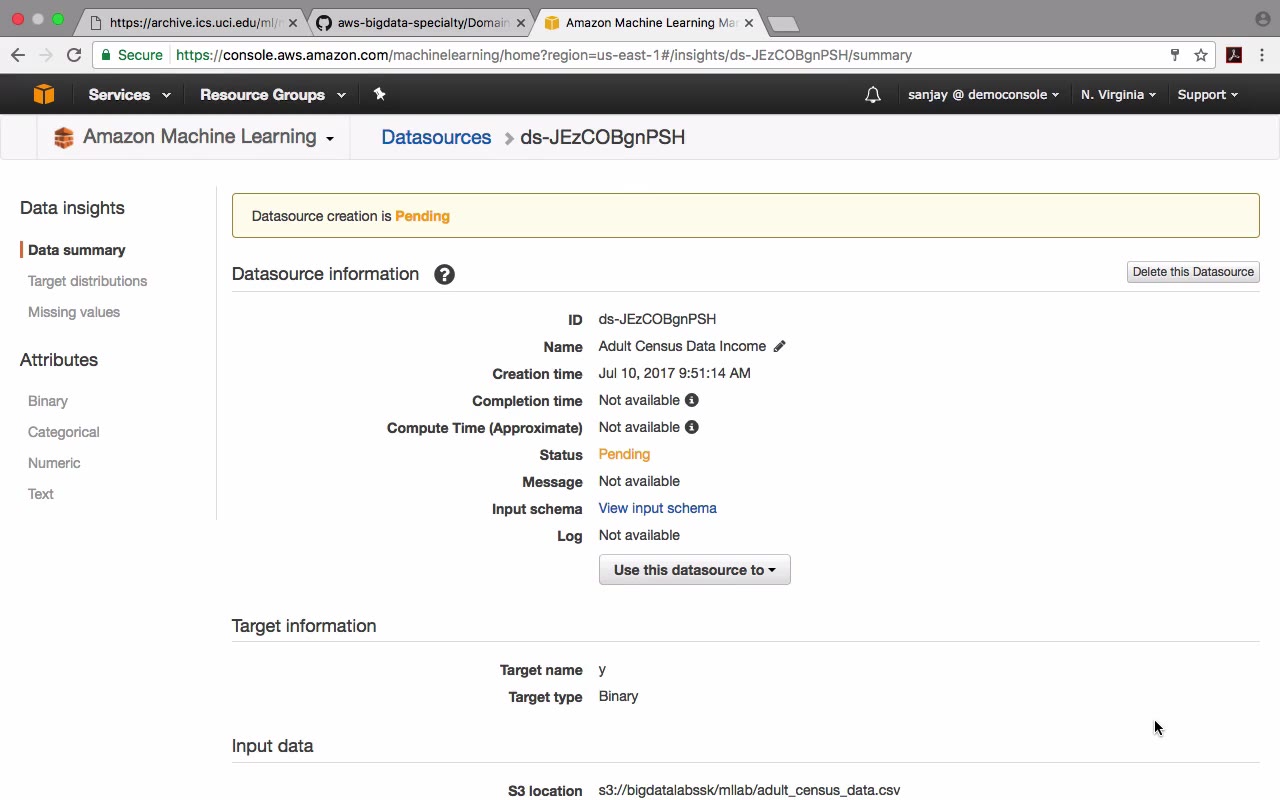
Task: Close the Amazon Machine Learning tab
Action: coord(748,22)
